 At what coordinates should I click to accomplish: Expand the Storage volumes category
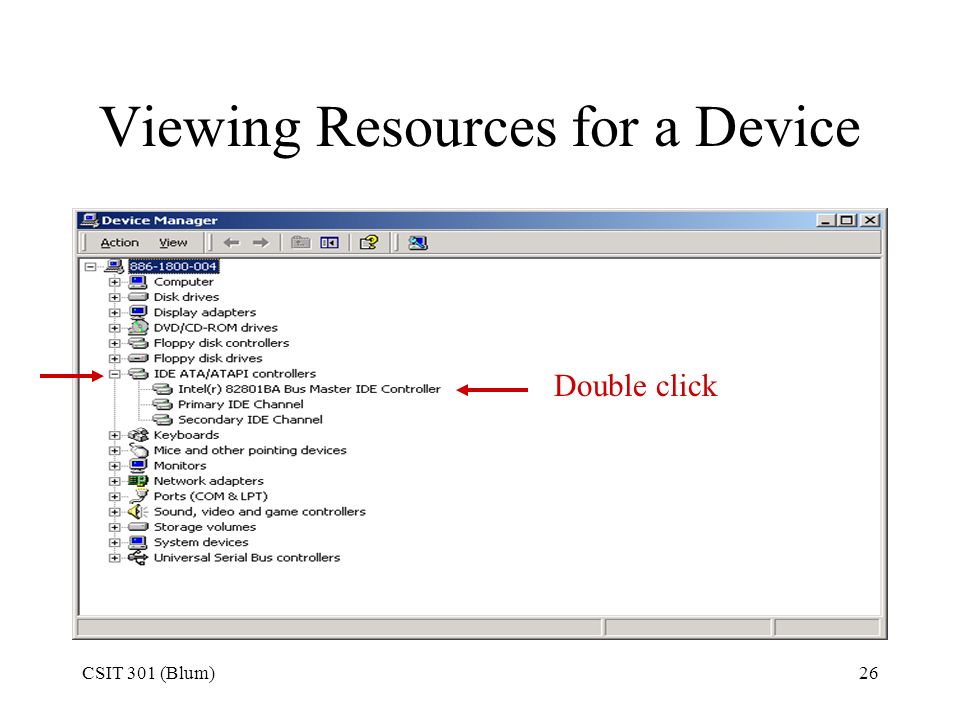coord(114,527)
